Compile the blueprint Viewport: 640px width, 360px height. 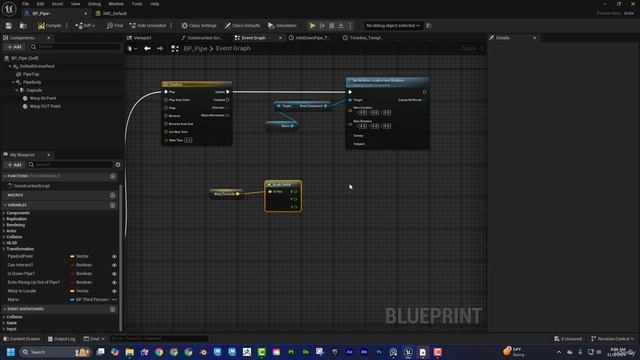(49, 25)
